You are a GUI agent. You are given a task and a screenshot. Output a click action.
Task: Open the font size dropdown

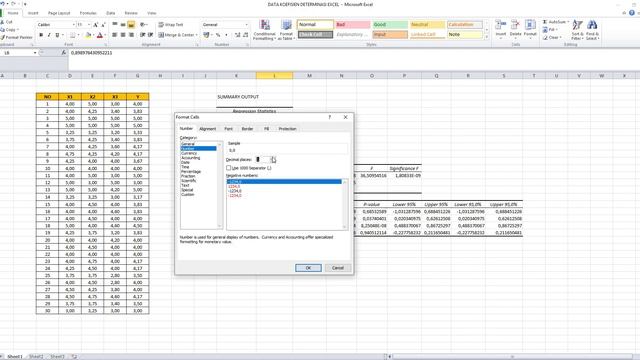click(x=89, y=25)
